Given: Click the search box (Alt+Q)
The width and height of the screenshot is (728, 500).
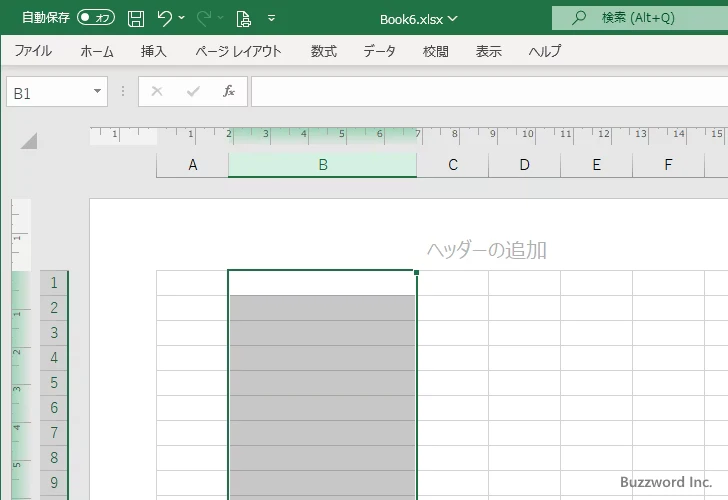Looking at the screenshot, I should (640, 18).
